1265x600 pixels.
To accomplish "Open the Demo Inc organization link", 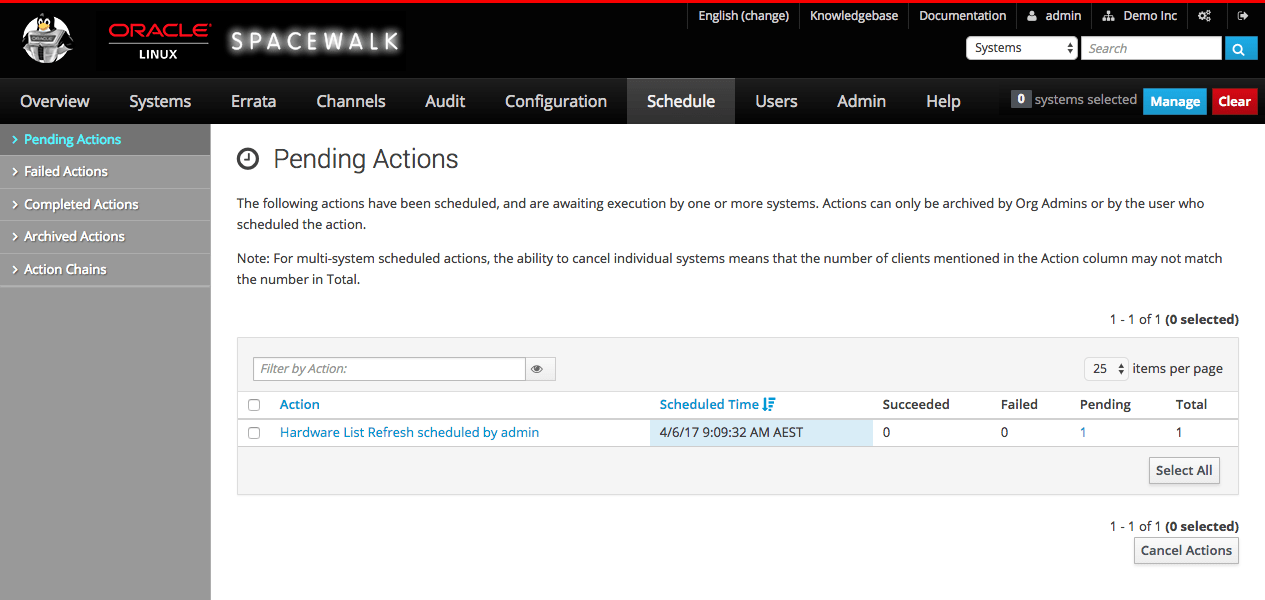I will click(x=1140, y=16).
